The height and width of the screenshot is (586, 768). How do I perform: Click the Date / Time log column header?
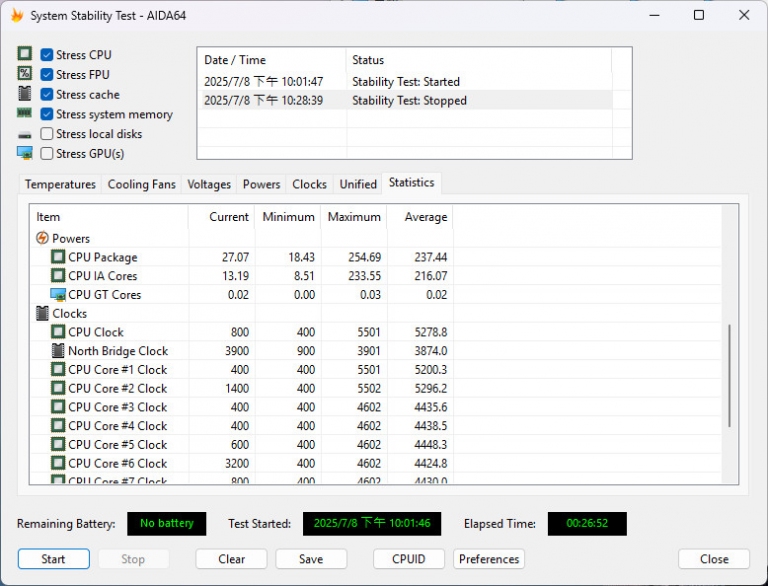click(x=272, y=60)
